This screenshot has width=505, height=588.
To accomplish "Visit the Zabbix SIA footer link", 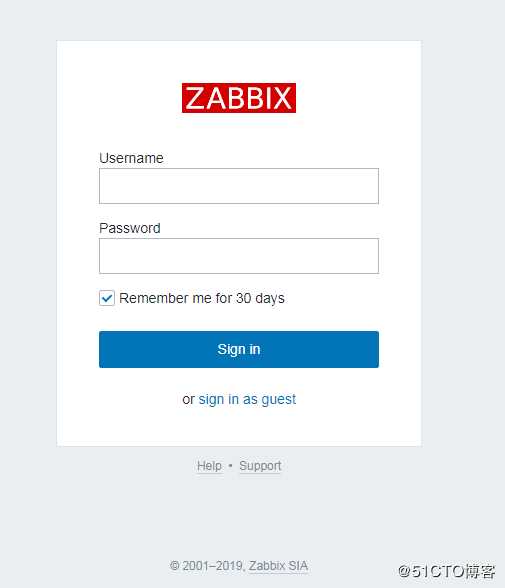I will [278, 566].
